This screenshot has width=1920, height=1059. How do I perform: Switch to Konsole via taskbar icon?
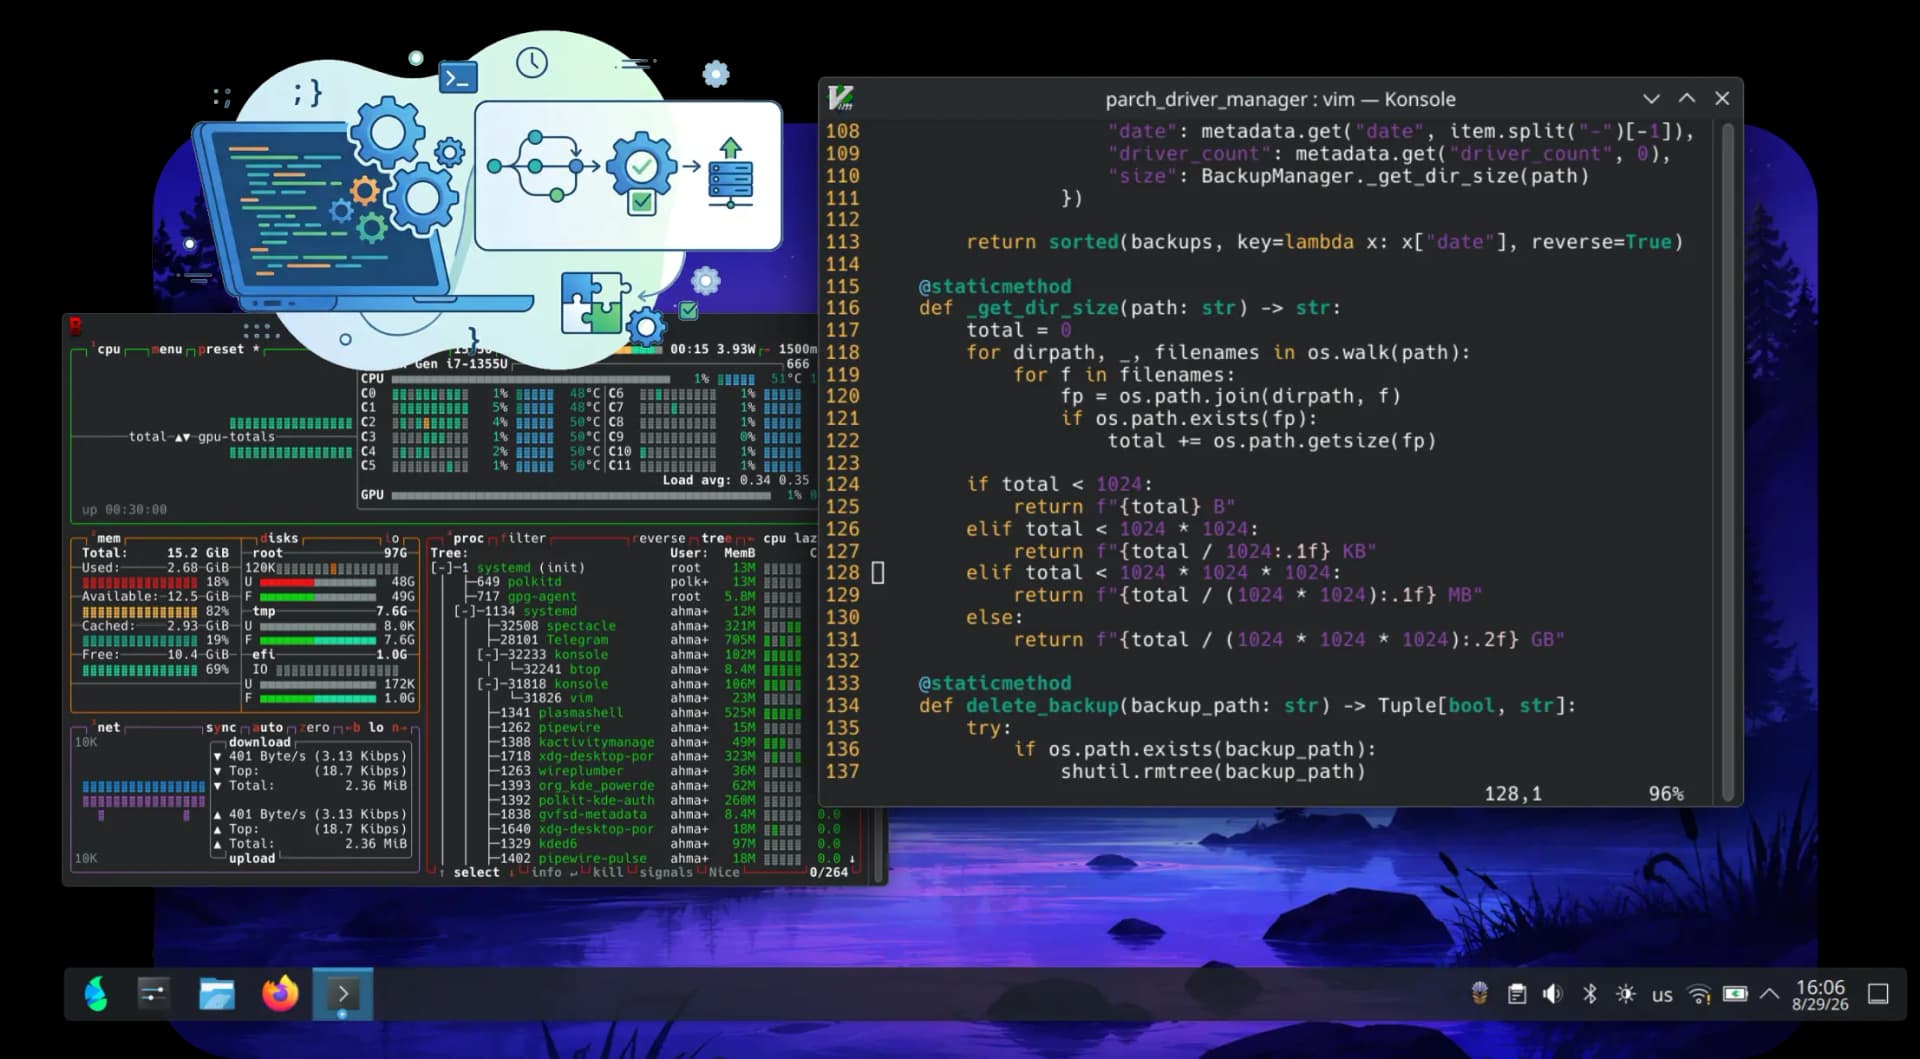pyautogui.click(x=343, y=994)
